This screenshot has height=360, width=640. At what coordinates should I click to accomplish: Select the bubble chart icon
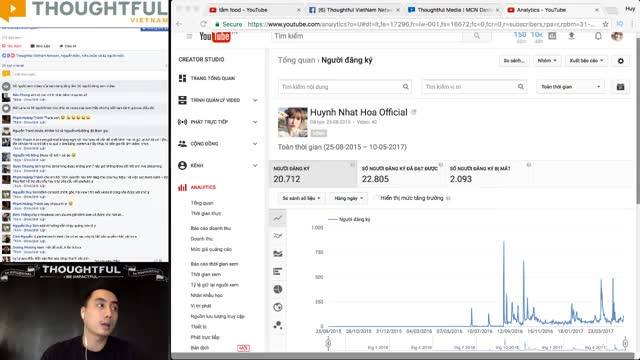(x=278, y=325)
